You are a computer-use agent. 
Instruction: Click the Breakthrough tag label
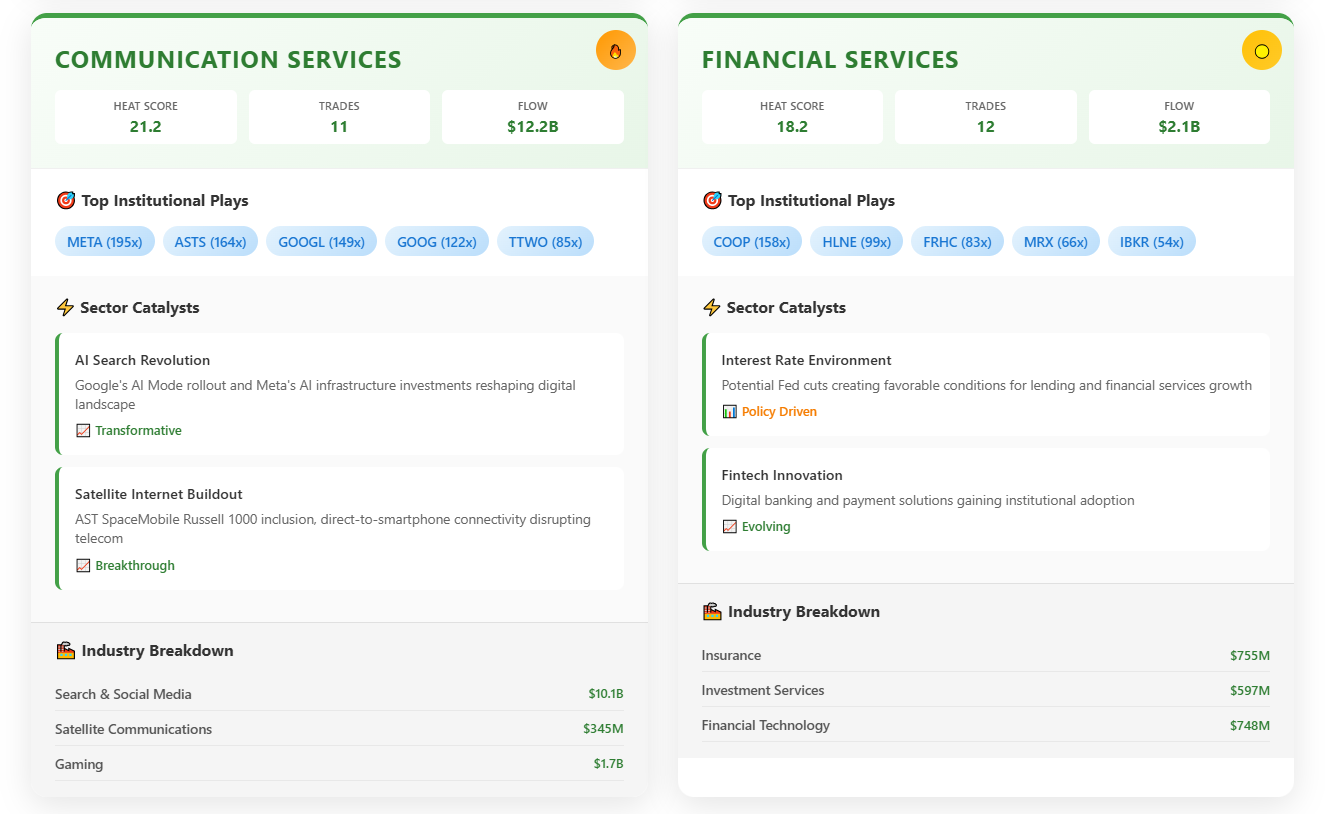(x=135, y=566)
